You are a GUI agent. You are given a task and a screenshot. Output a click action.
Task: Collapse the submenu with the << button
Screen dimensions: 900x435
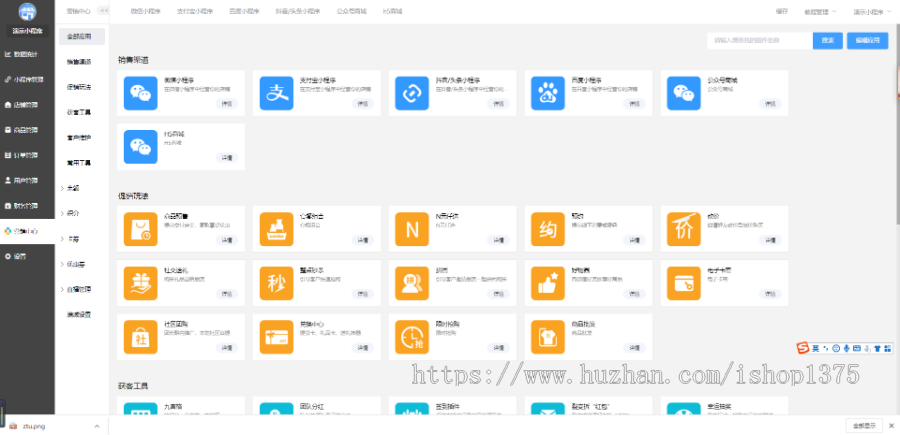(103, 10)
